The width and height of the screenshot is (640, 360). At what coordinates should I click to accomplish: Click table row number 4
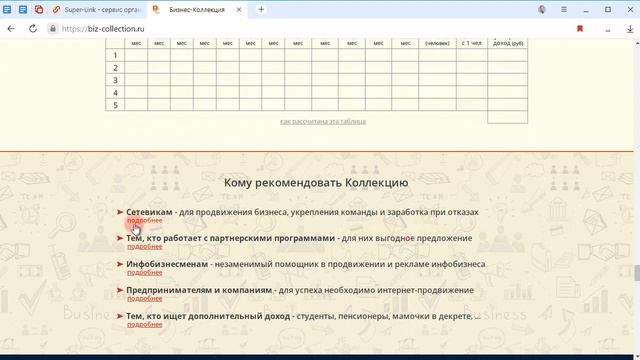(x=115, y=93)
